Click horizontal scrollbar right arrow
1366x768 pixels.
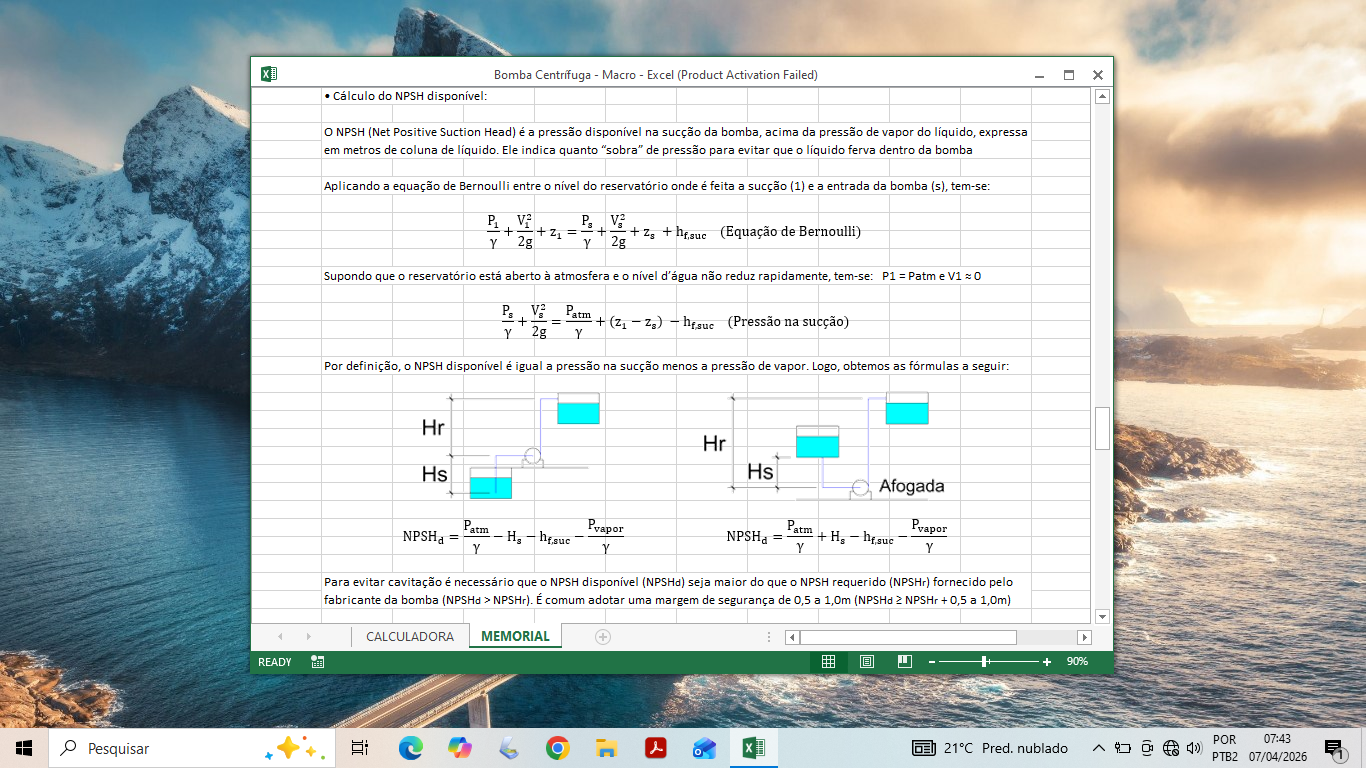coord(1084,637)
